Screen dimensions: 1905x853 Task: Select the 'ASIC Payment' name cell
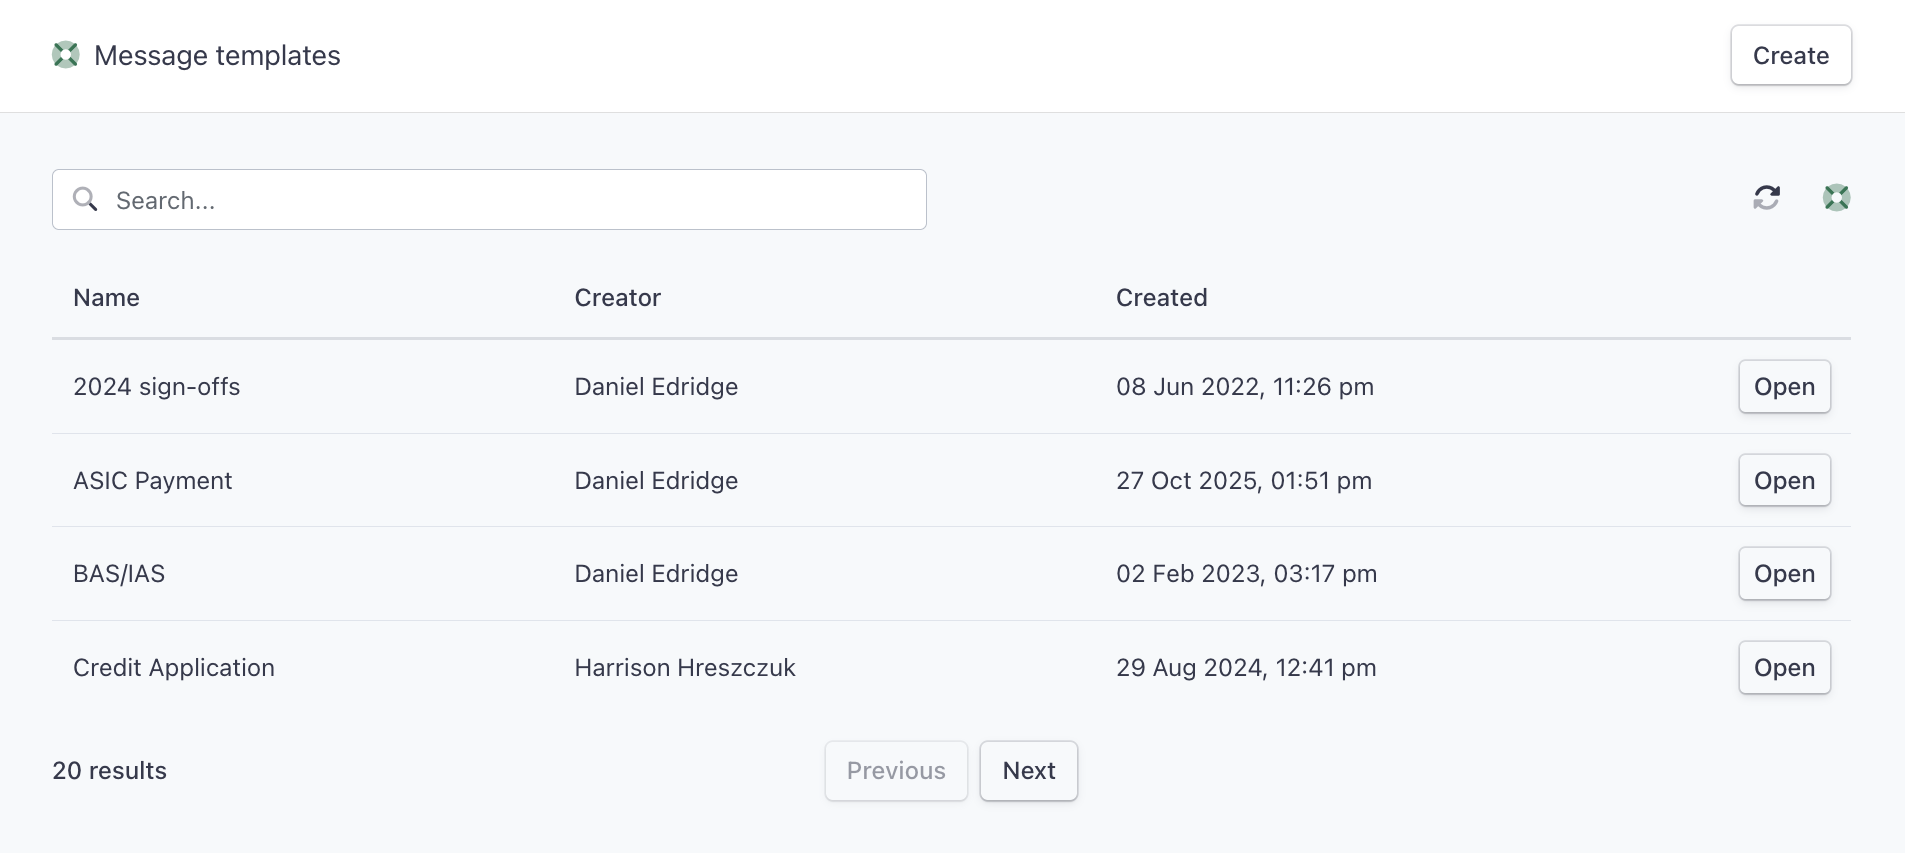(152, 481)
